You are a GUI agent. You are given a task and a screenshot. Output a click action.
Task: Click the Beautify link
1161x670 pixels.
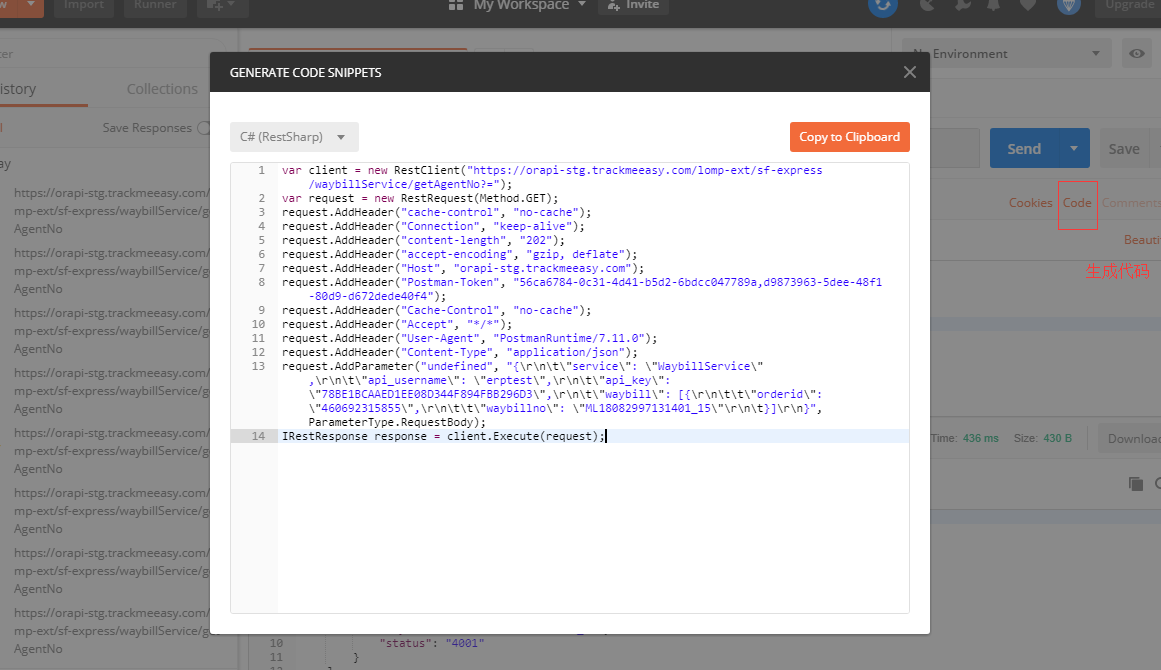click(1142, 240)
